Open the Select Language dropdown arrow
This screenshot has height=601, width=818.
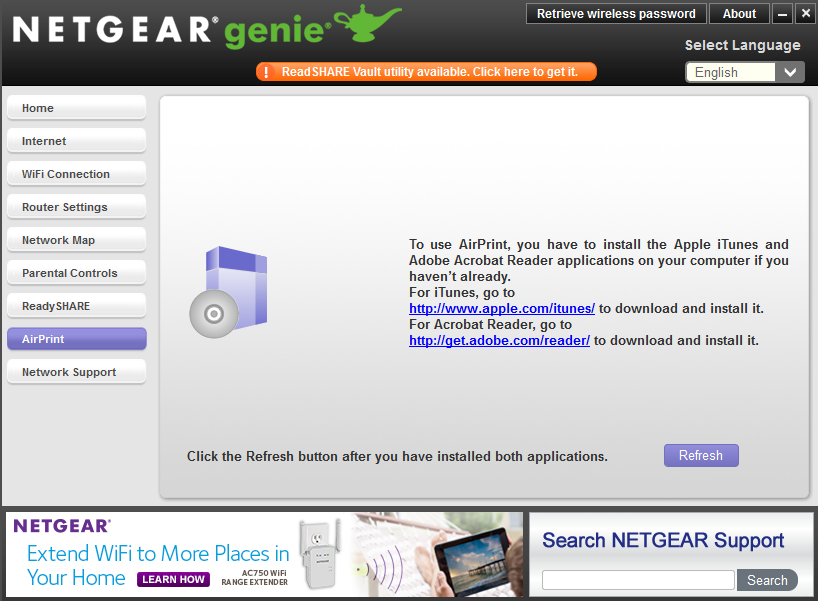tap(790, 73)
